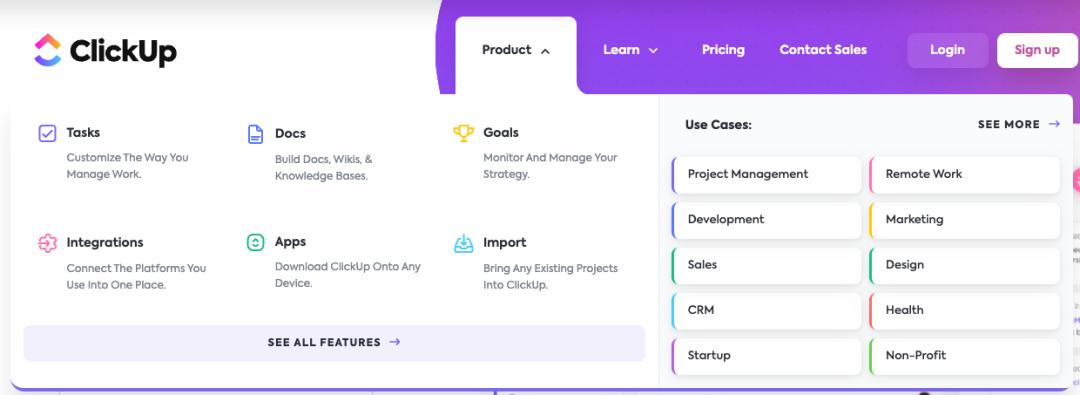Click the Tasks checkmark icon
1080x395 pixels.
pyautogui.click(x=47, y=133)
